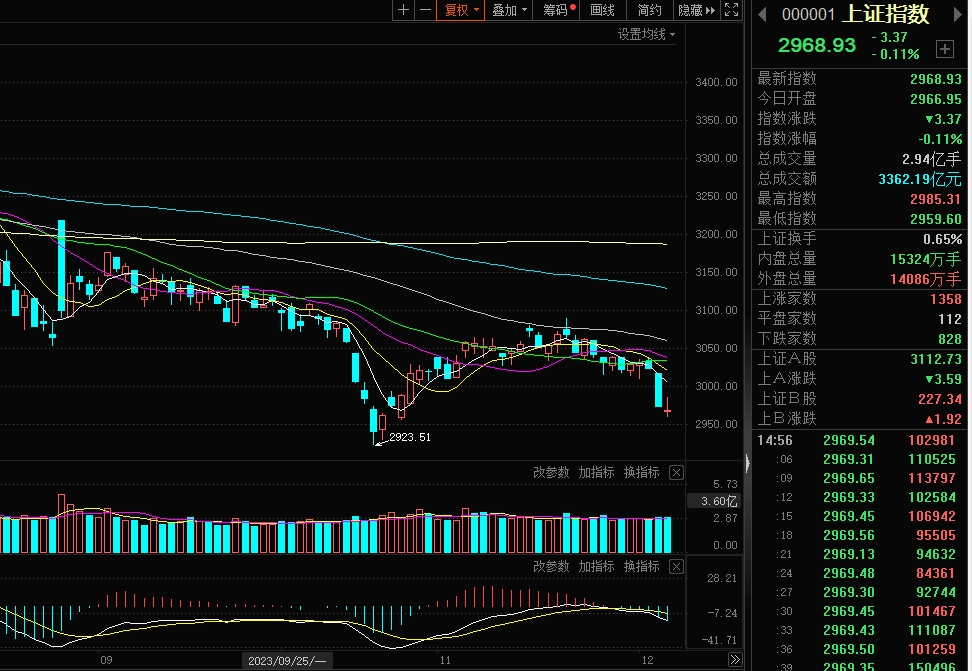Click 加指标 in the volume panel
Image resolution: width=972 pixels, height=671 pixels.
tap(596, 473)
